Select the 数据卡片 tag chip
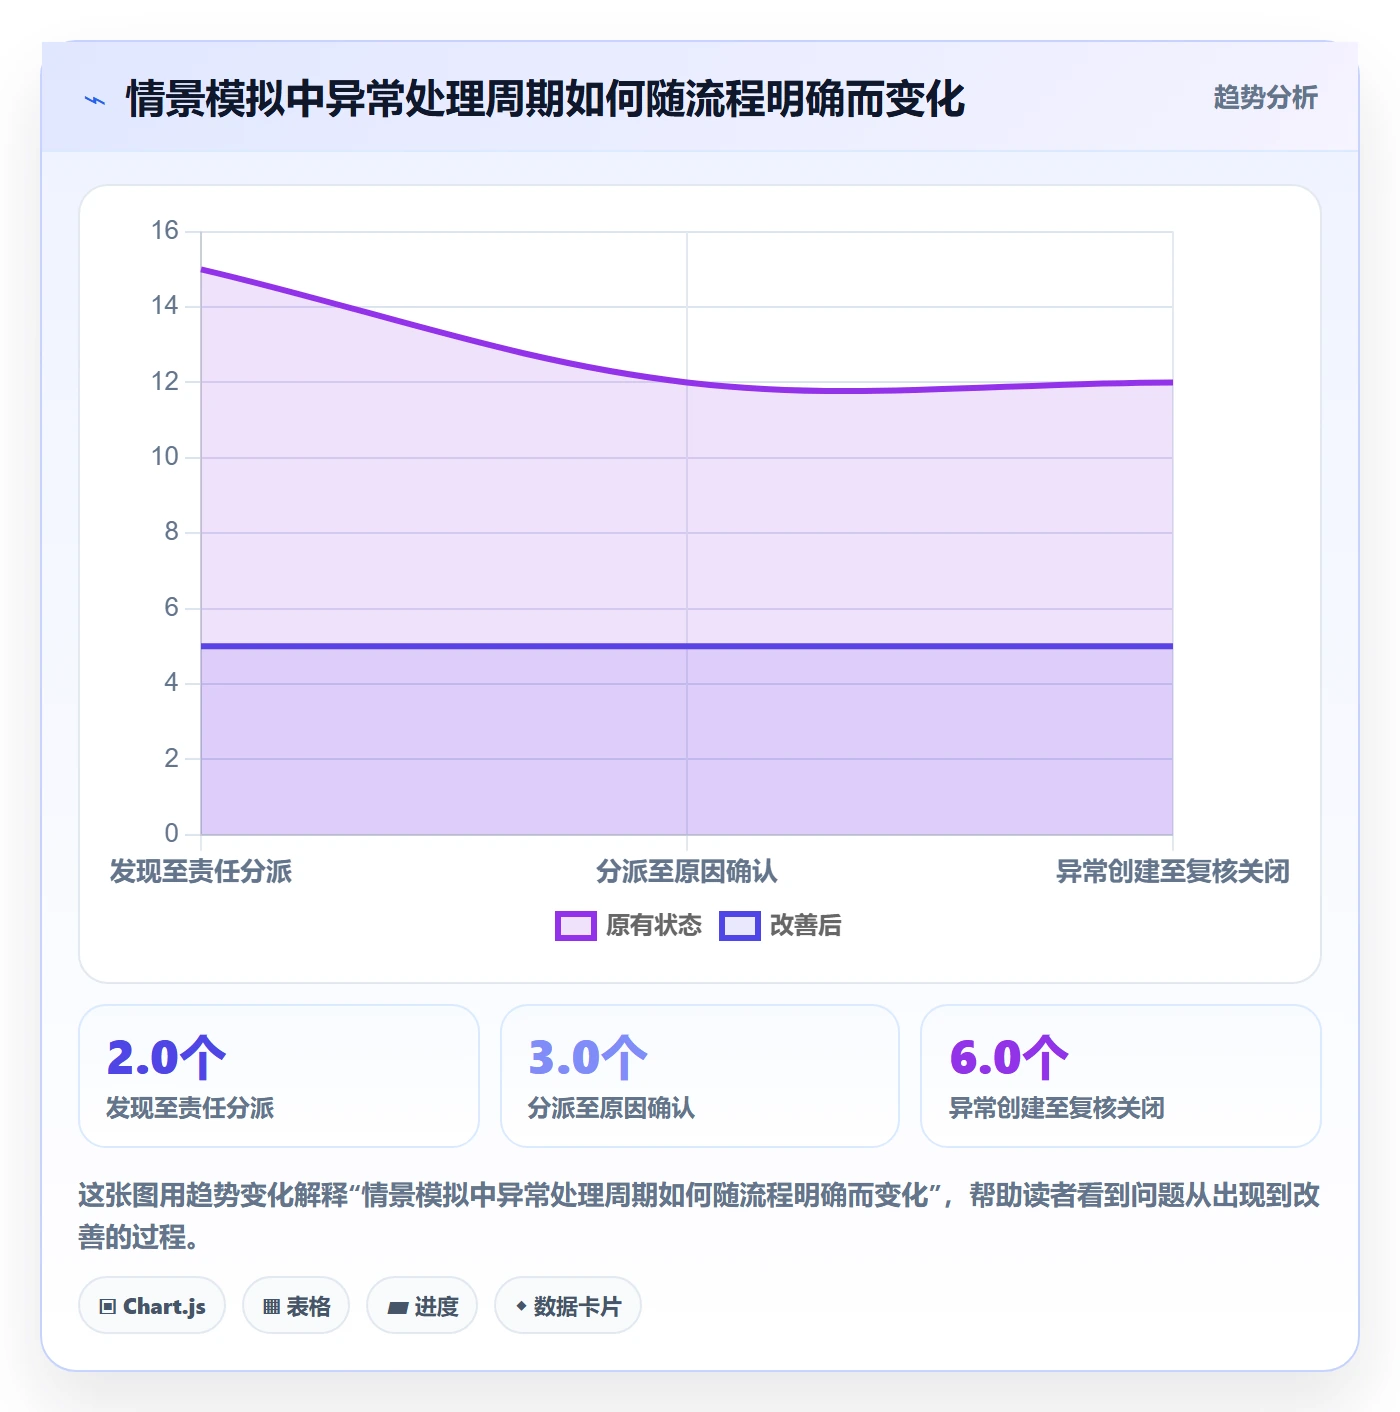Viewport: 1400px width, 1412px height. point(568,1305)
